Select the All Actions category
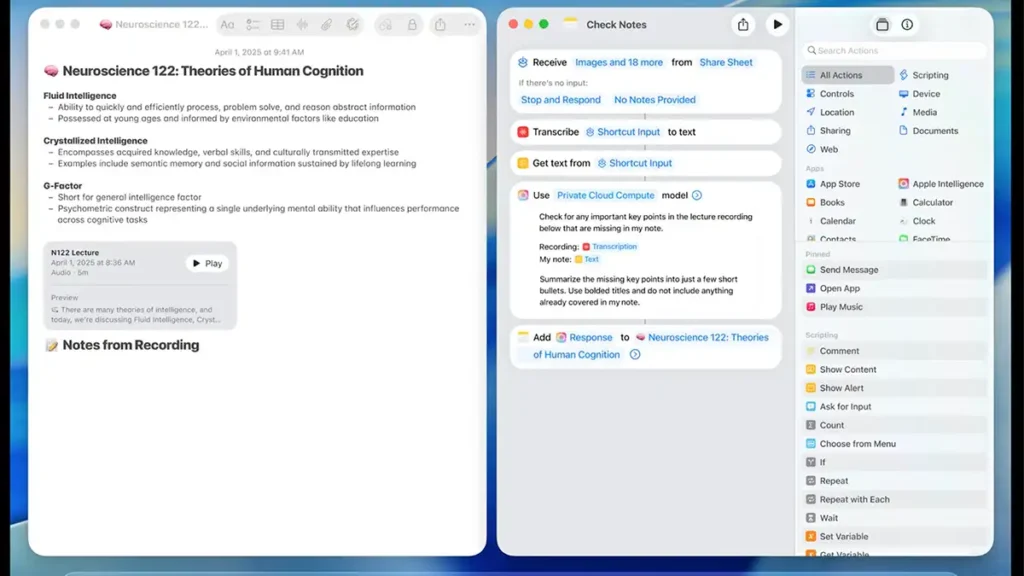Image resolution: width=1024 pixels, height=576 pixels. click(x=840, y=75)
